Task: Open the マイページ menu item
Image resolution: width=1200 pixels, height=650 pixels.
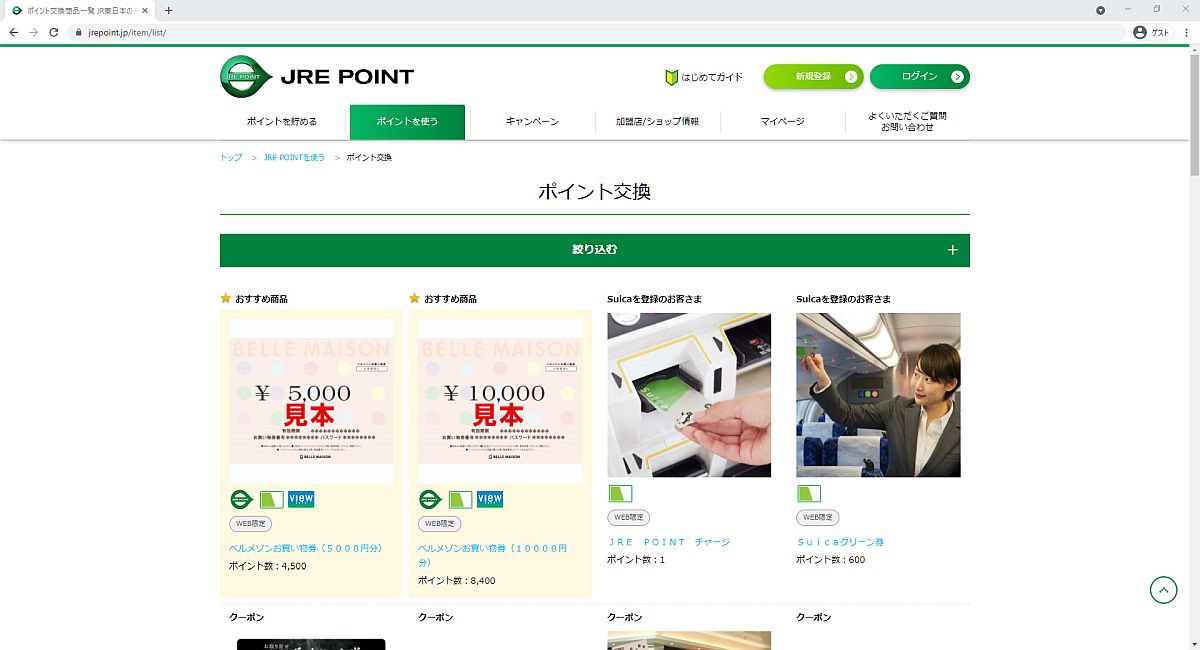Action: coord(782,121)
